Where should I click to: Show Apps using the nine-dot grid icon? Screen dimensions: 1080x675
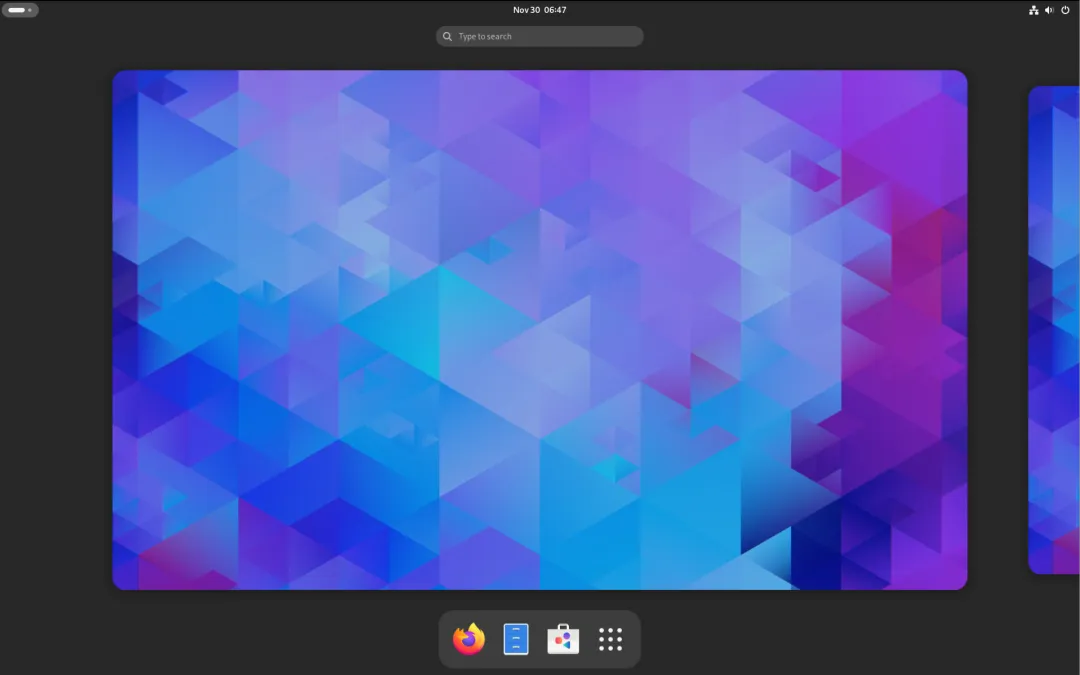click(x=610, y=639)
